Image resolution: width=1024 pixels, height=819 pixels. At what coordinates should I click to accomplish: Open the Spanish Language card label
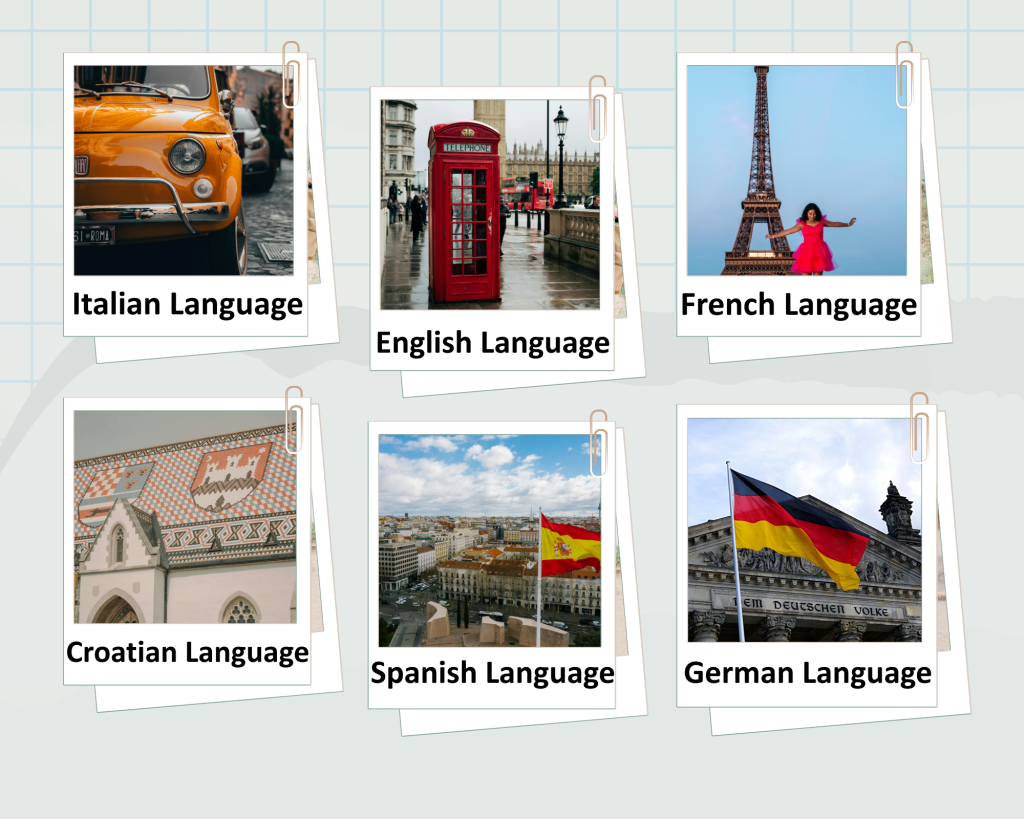492,673
